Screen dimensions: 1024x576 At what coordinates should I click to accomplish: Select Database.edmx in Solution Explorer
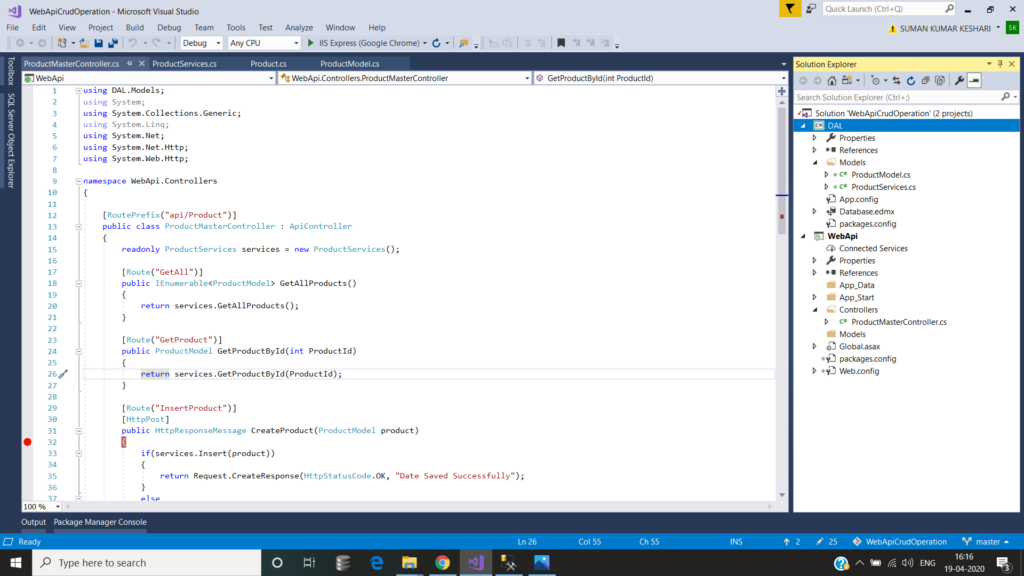click(x=867, y=212)
